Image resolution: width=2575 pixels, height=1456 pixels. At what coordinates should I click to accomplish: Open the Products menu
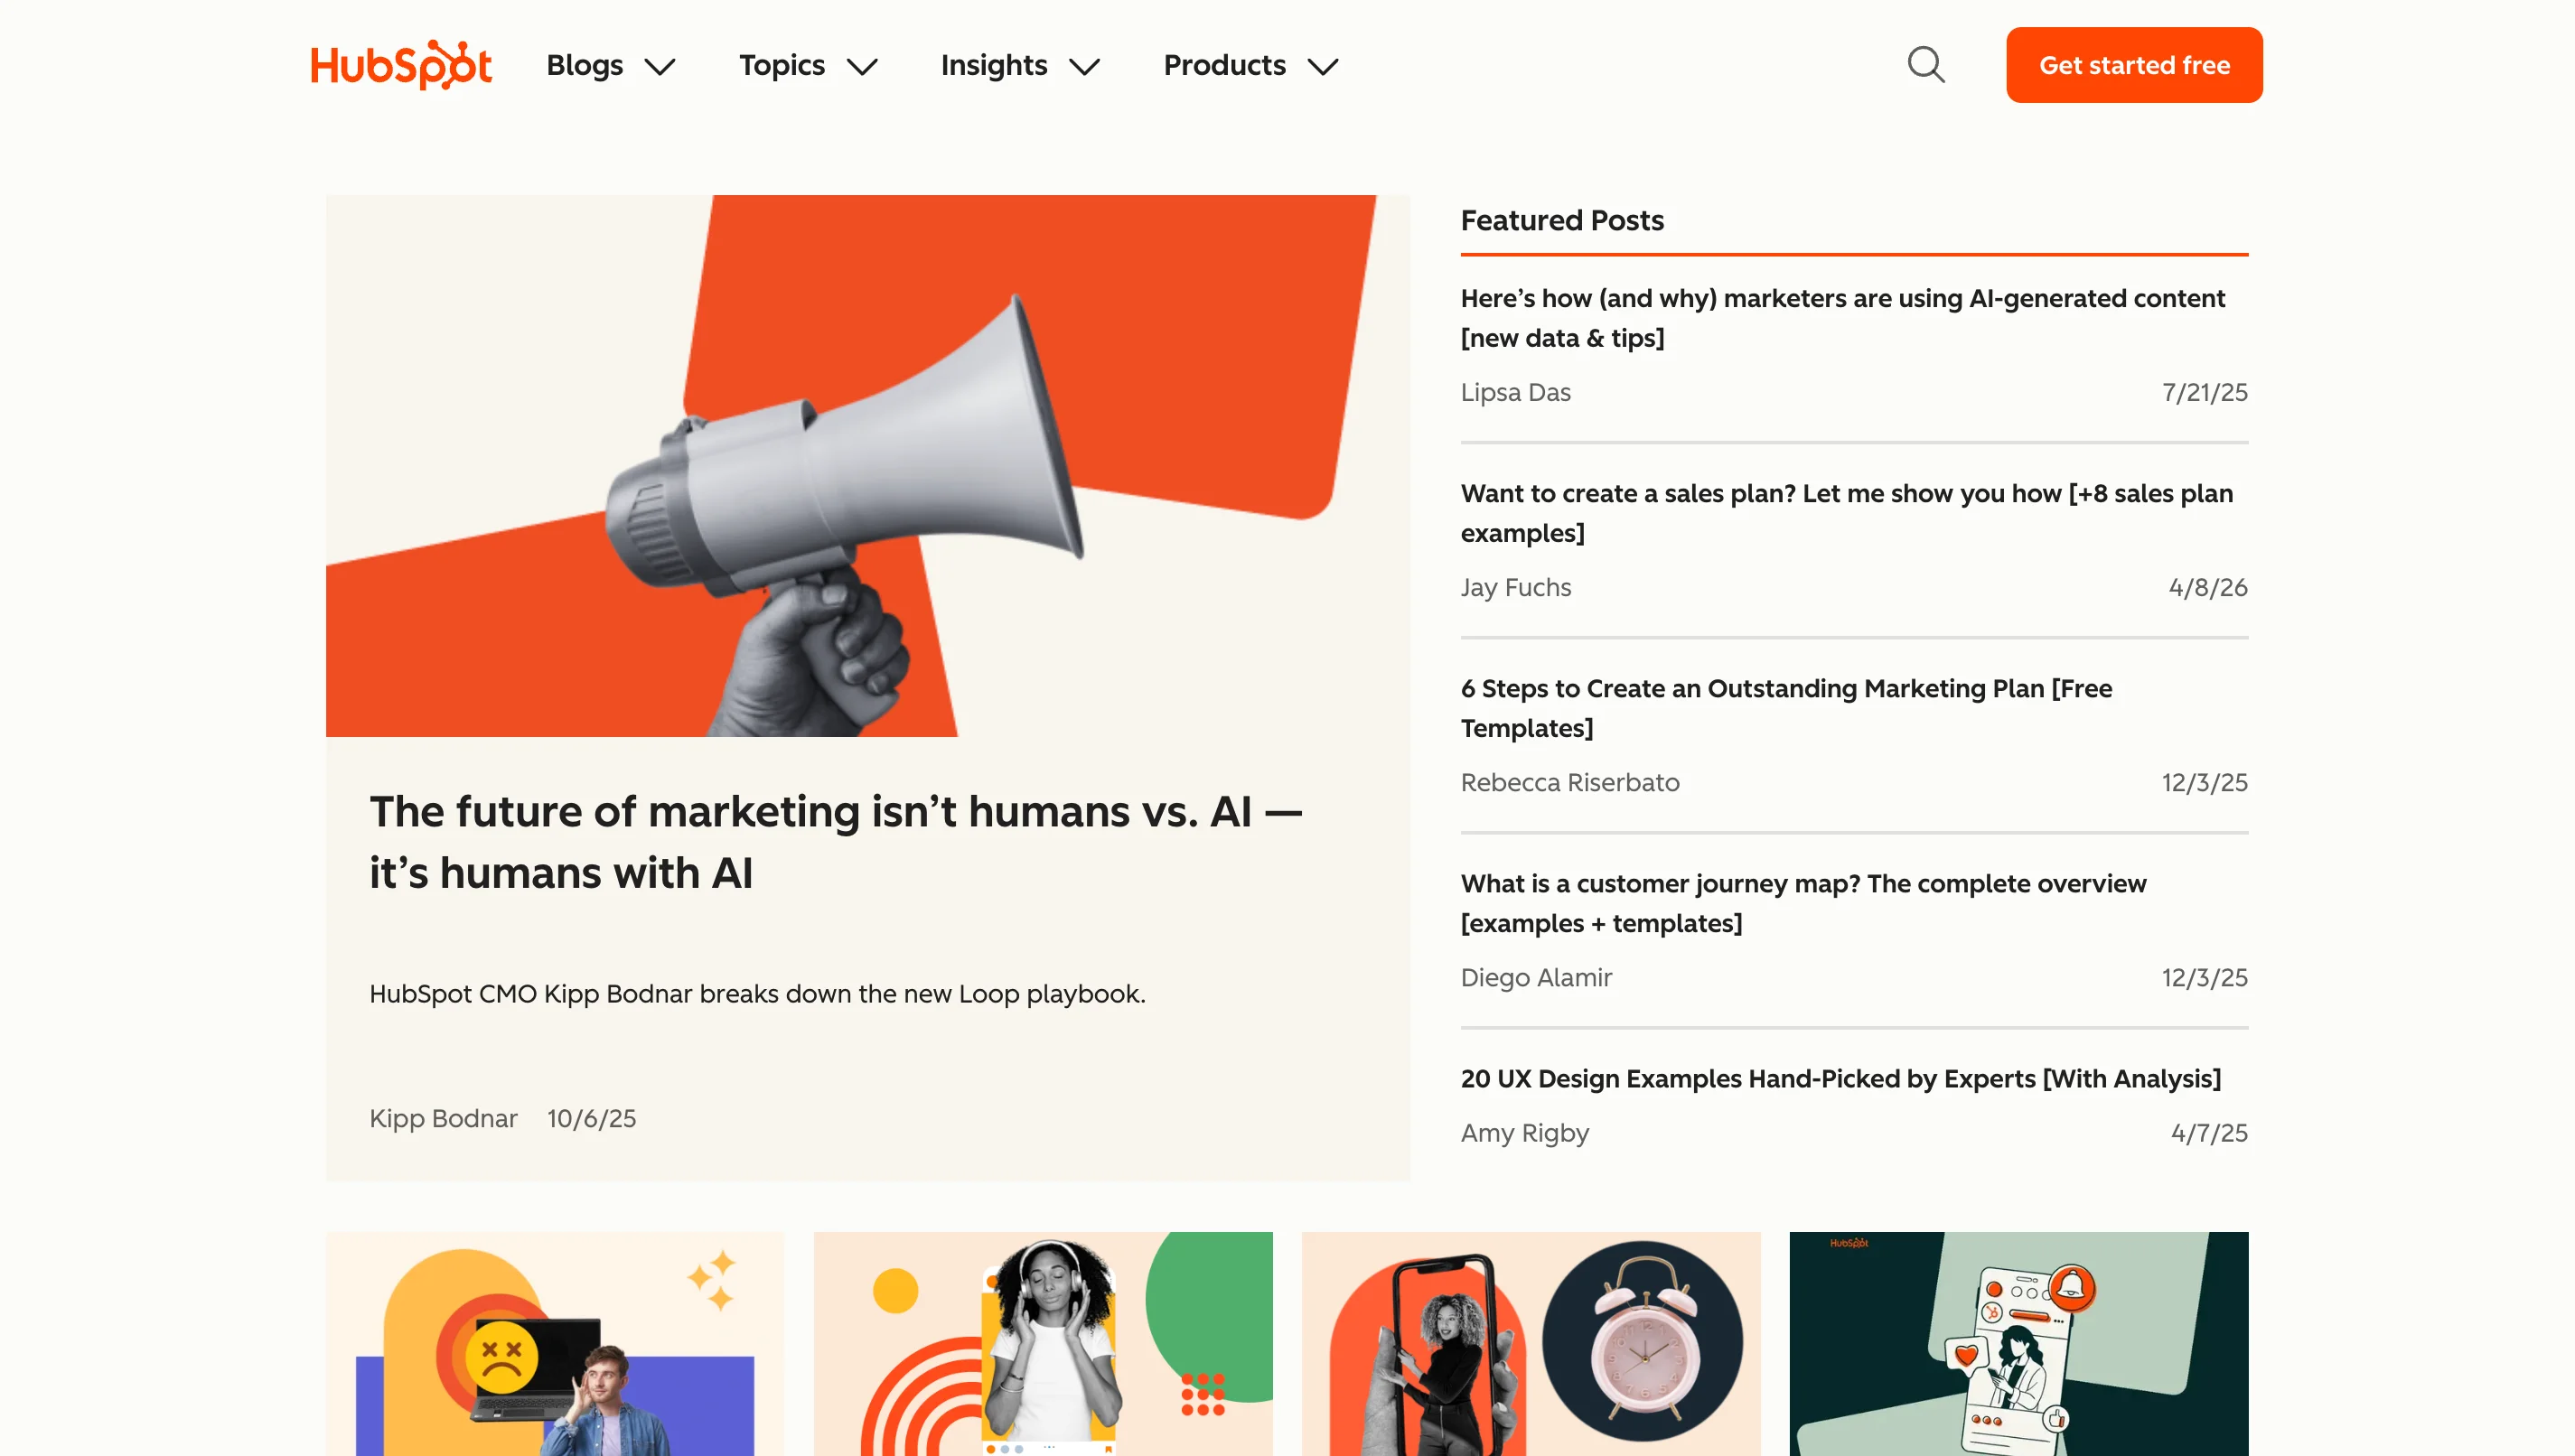coord(1224,65)
